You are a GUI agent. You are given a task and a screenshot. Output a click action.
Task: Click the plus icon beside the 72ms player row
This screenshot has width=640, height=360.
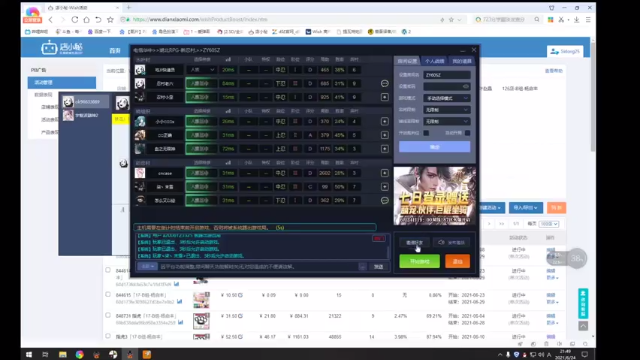pyautogui.click(x=384, y=149)
